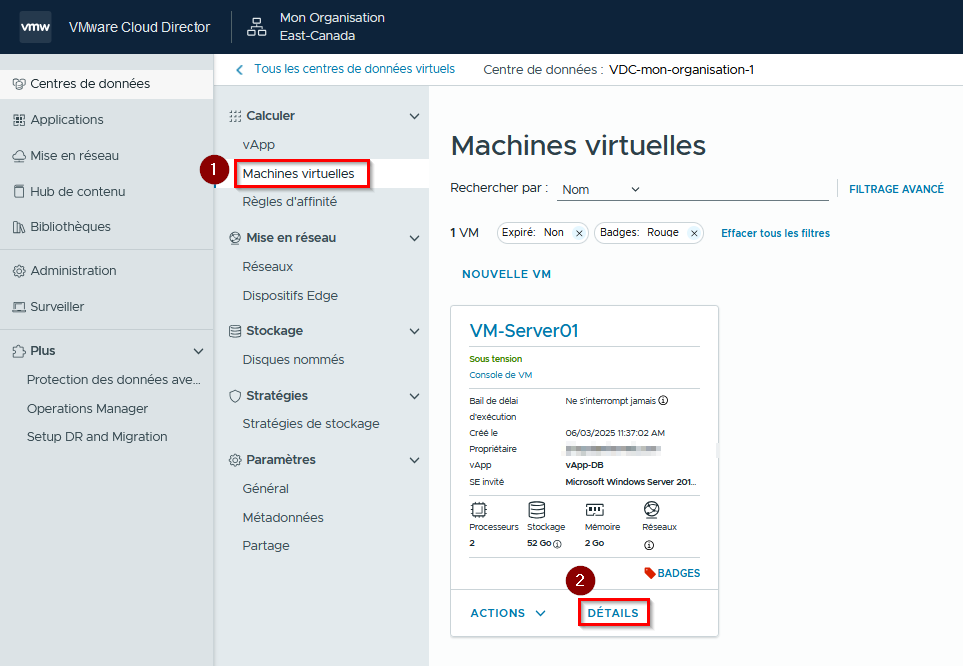Viewport: 963px width, 666px height.
Task: Click the Mise en réseau globe icon in secondary panel
Action: (235, 238)
